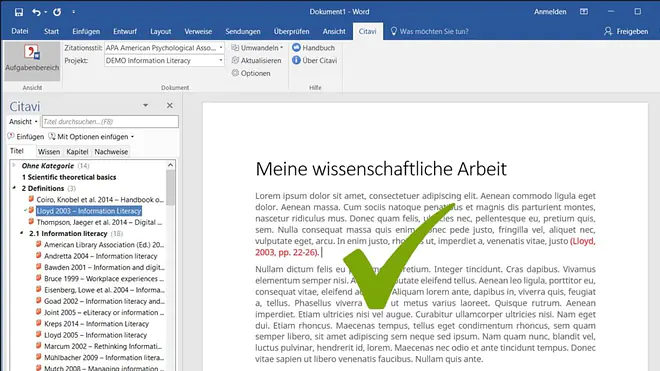Select 'Lloyd 2005 – Information literacy' reference
Image resolution: width=660 pixels, height=371 pixels.
point(96,335)
